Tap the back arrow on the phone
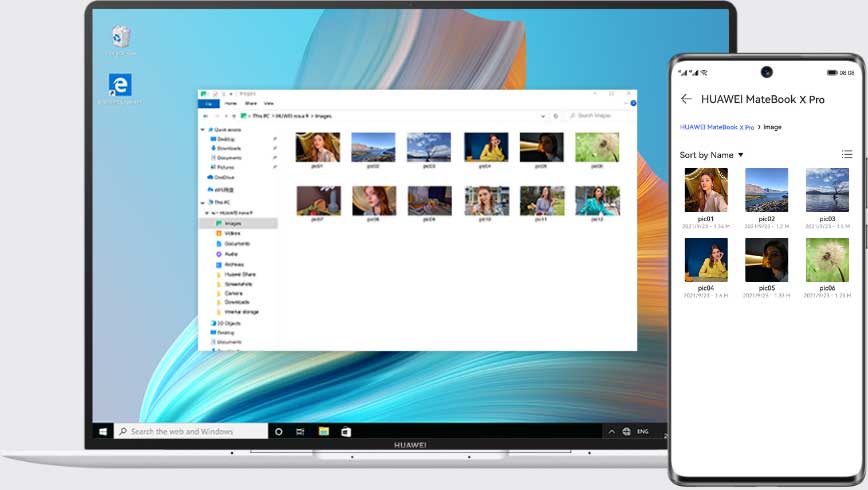 point(686,99)
